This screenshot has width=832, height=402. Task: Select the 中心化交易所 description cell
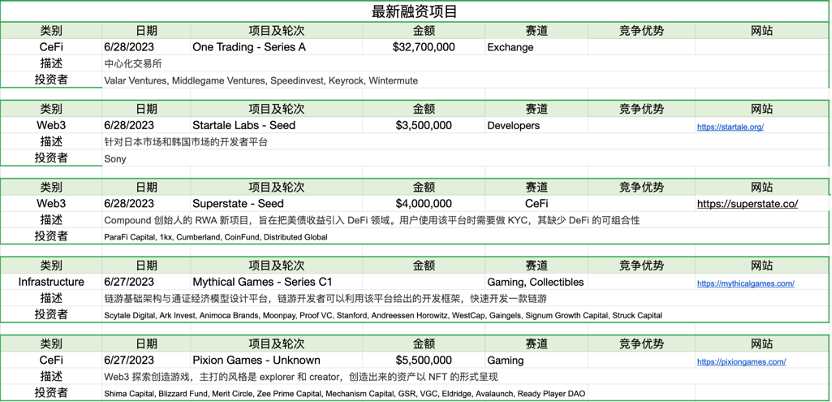465,64
